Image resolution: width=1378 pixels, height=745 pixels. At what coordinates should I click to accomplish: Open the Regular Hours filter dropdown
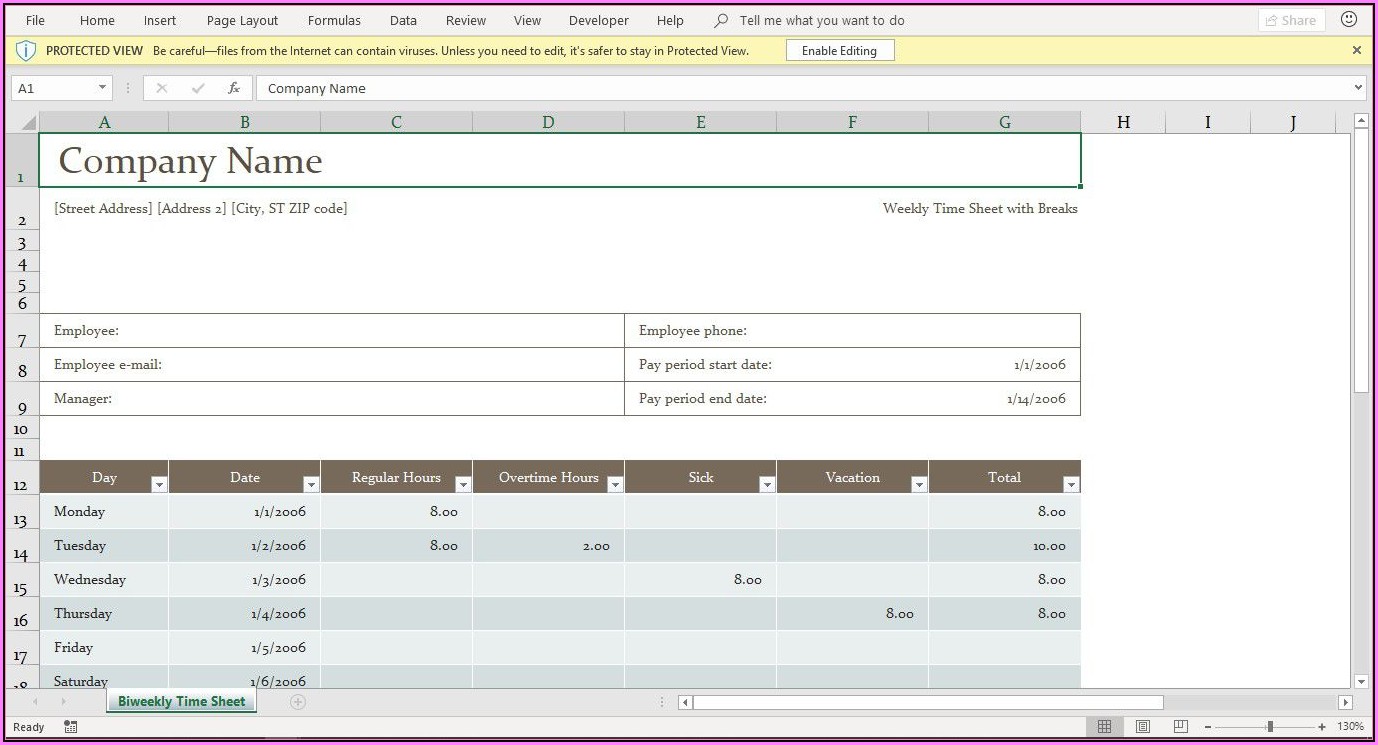[x=462, y=485]
